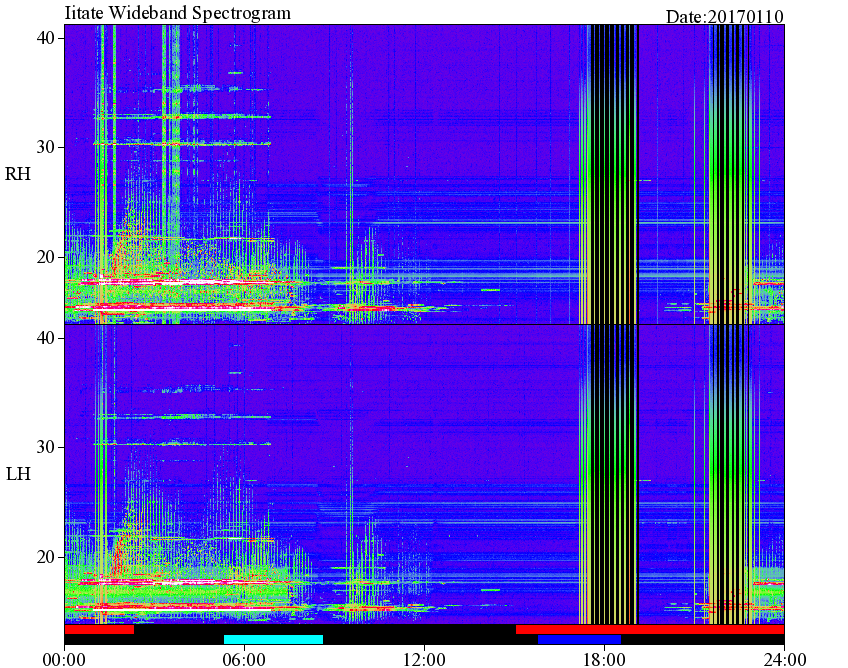Select the LH panel label

18,474
